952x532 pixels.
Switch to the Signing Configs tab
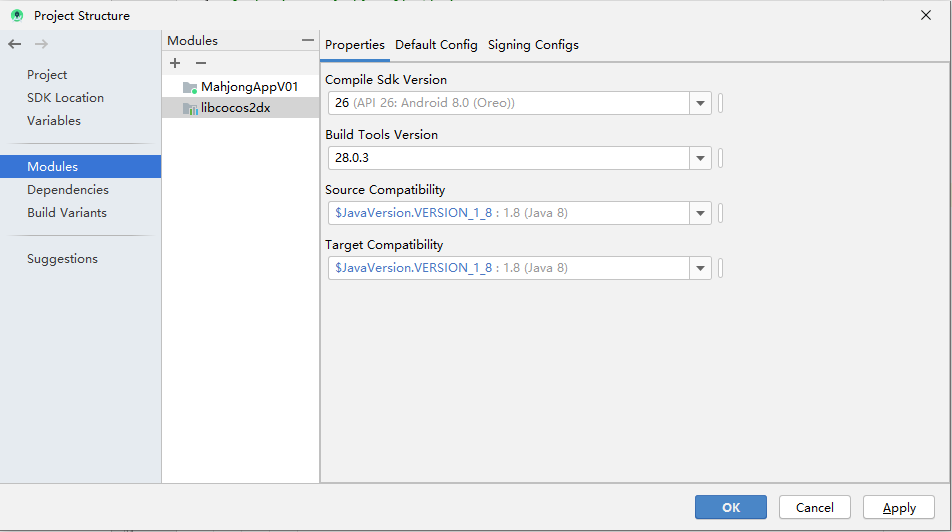(533, 45)
